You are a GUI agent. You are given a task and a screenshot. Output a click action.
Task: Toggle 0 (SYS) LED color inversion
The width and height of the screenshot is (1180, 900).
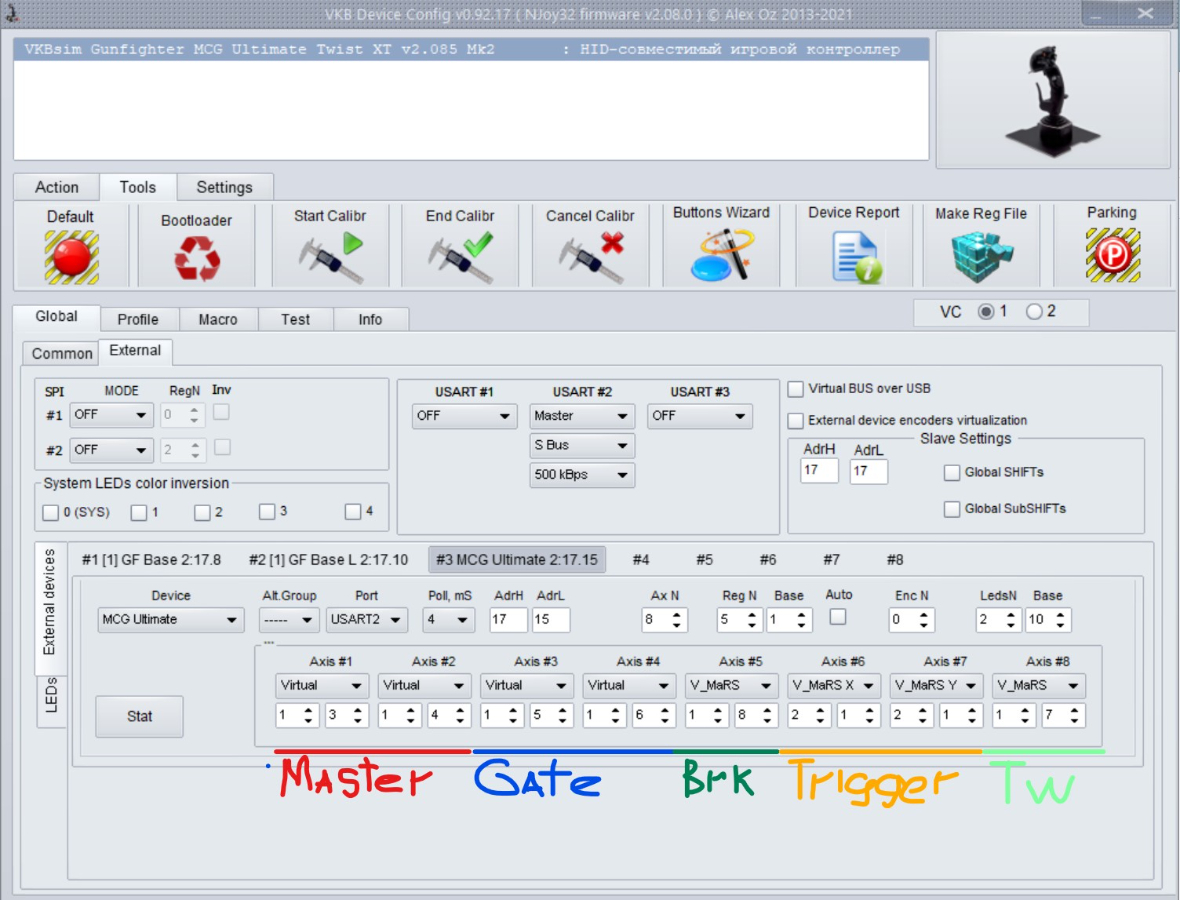[50, 512]
